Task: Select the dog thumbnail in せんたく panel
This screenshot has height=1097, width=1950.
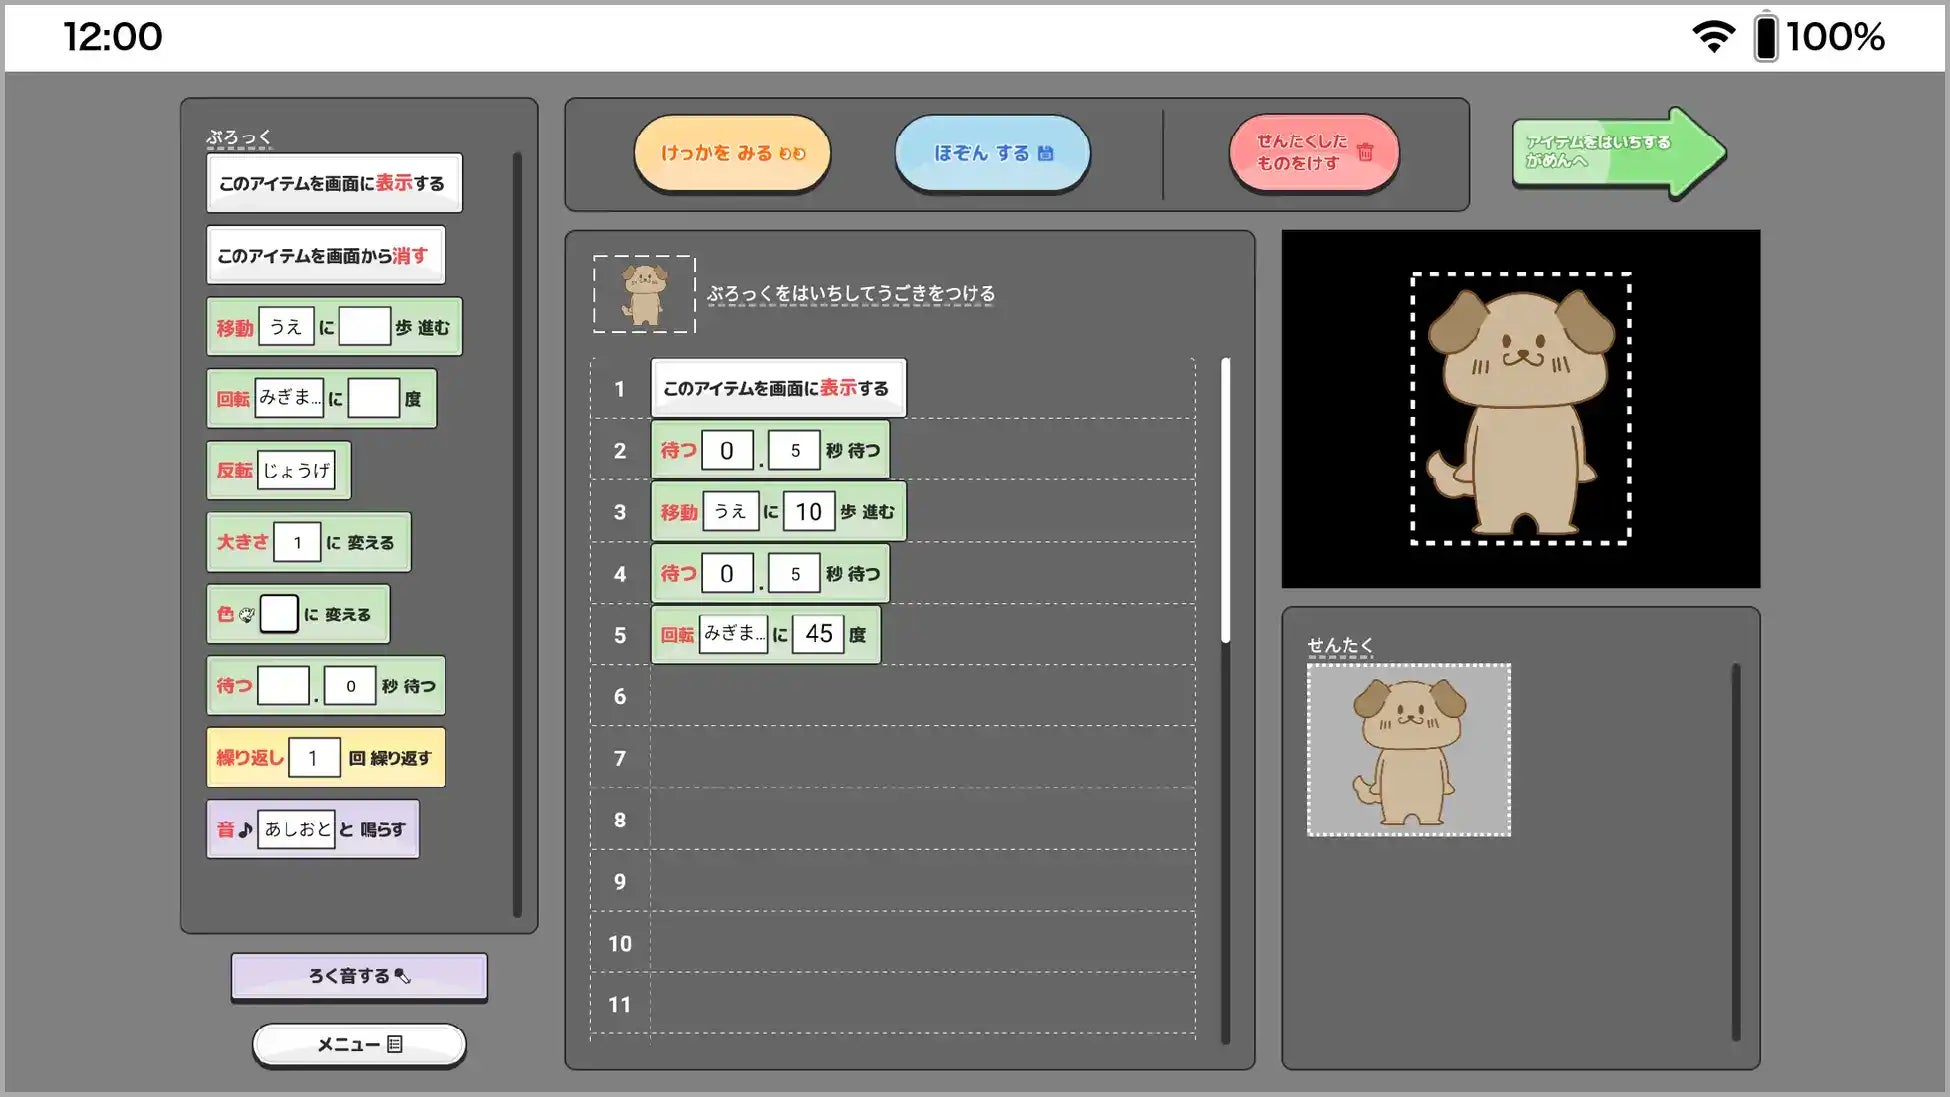Action: [1408, 750]
